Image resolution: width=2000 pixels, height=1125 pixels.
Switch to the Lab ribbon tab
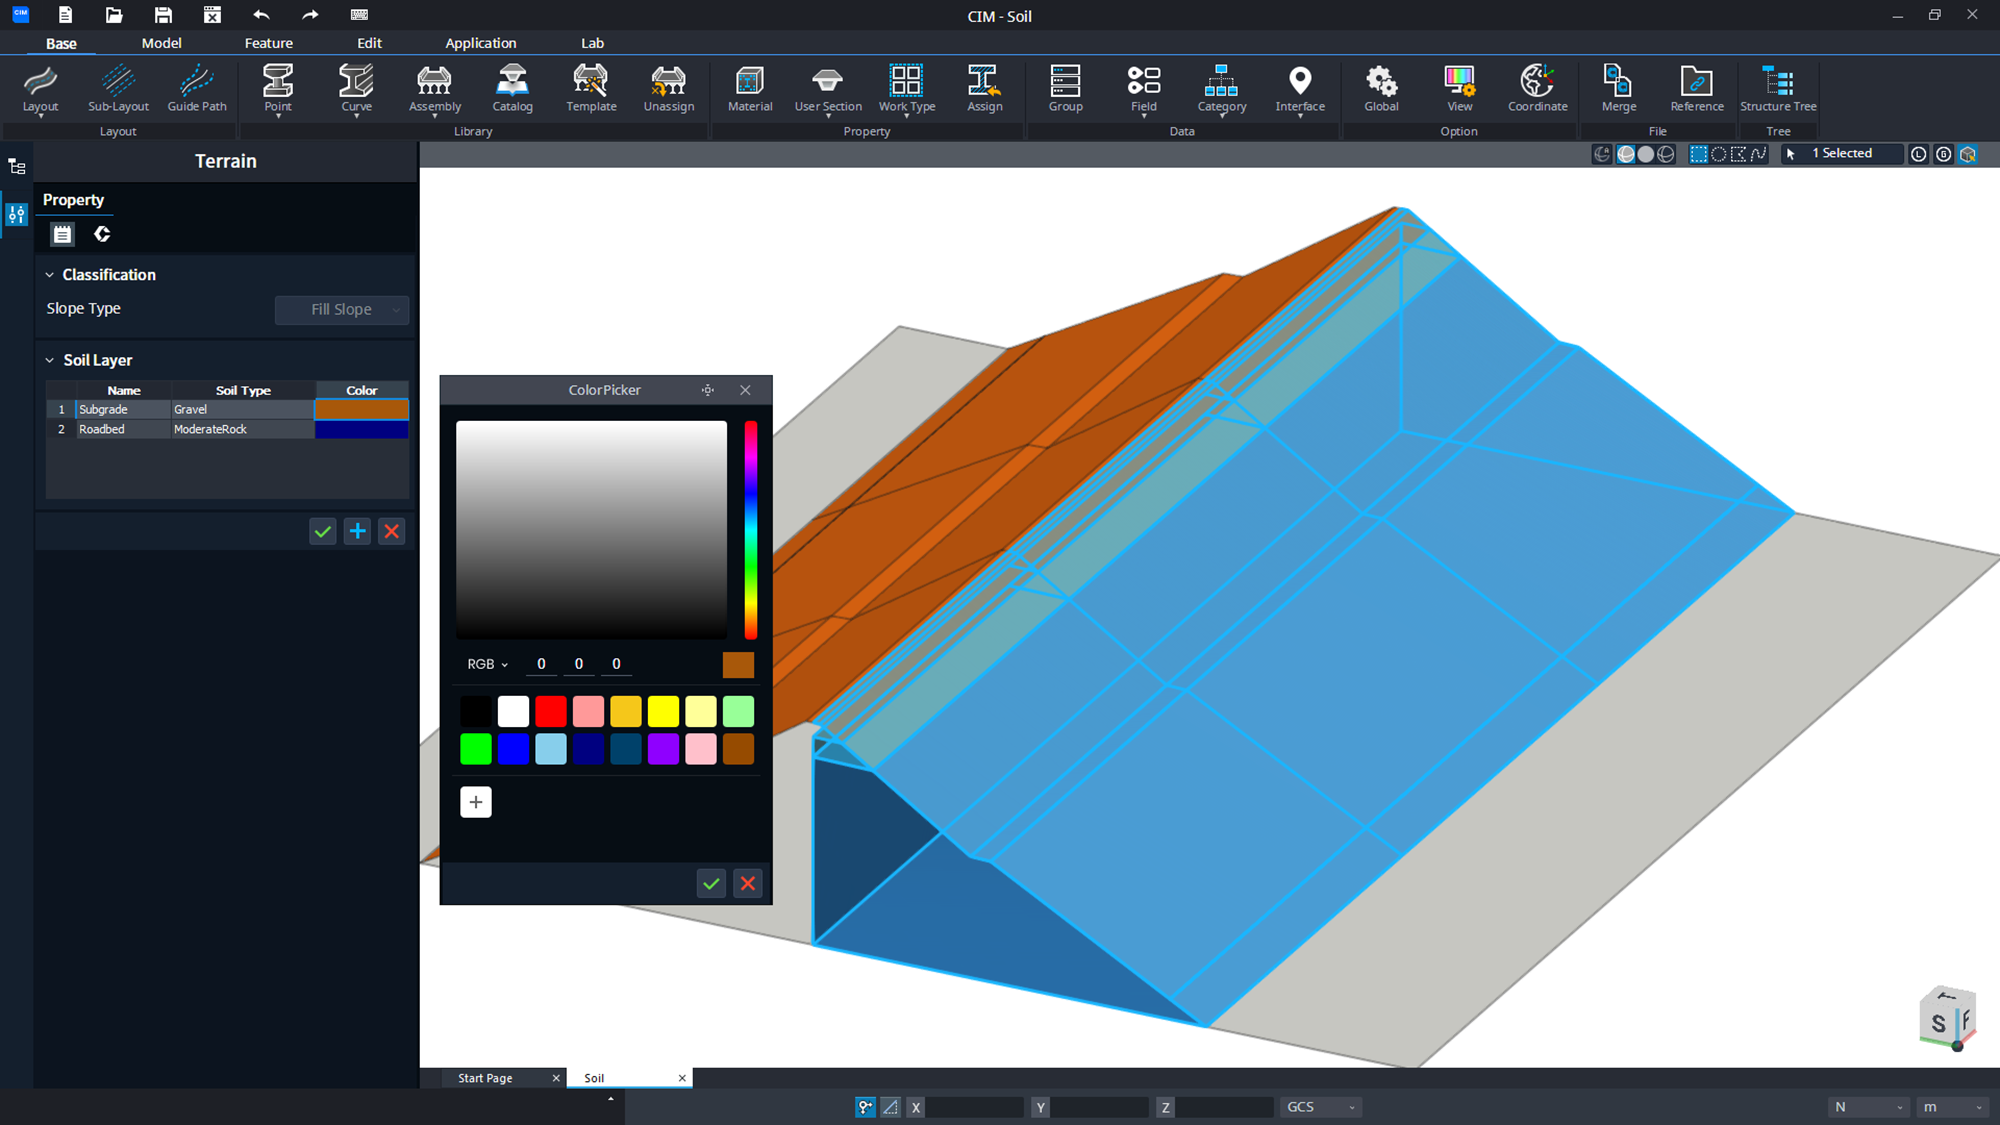click(592, 43)
